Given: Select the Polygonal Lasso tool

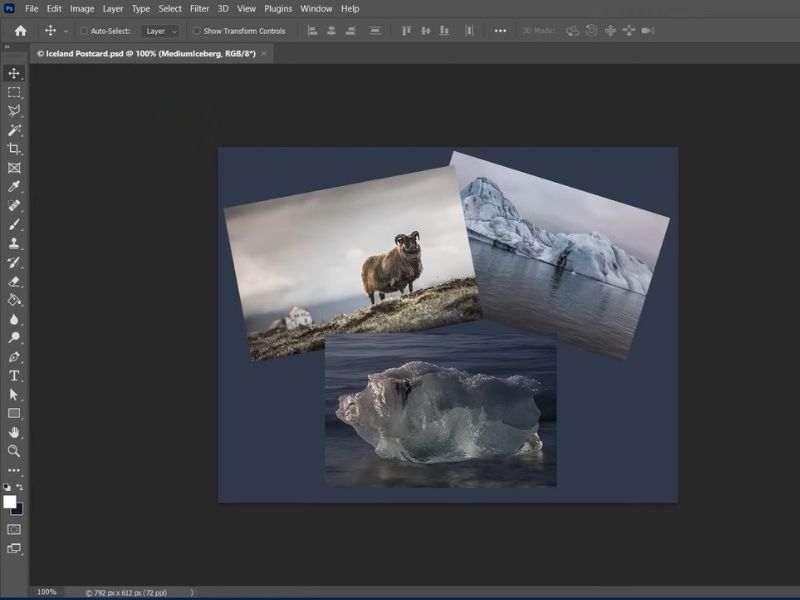Looking at the screenshot, I should [x=14, y=111].
